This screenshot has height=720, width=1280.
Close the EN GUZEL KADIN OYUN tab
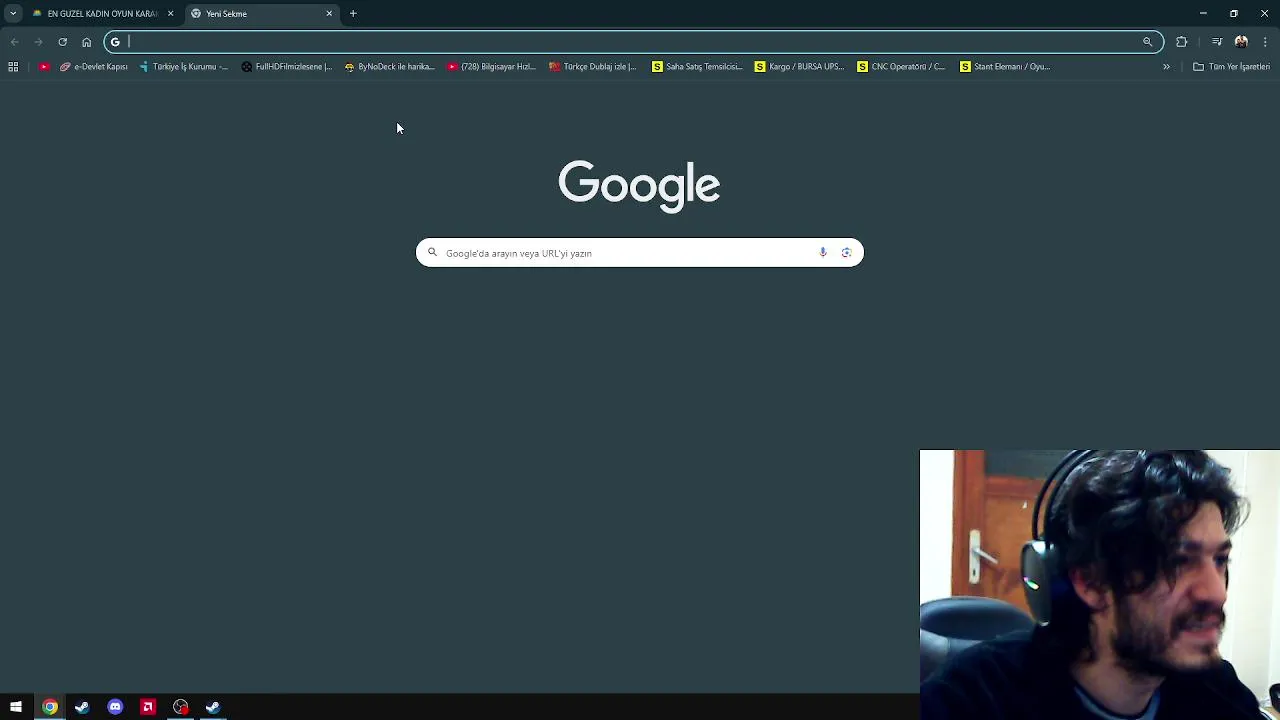click(x=170, y=13)
